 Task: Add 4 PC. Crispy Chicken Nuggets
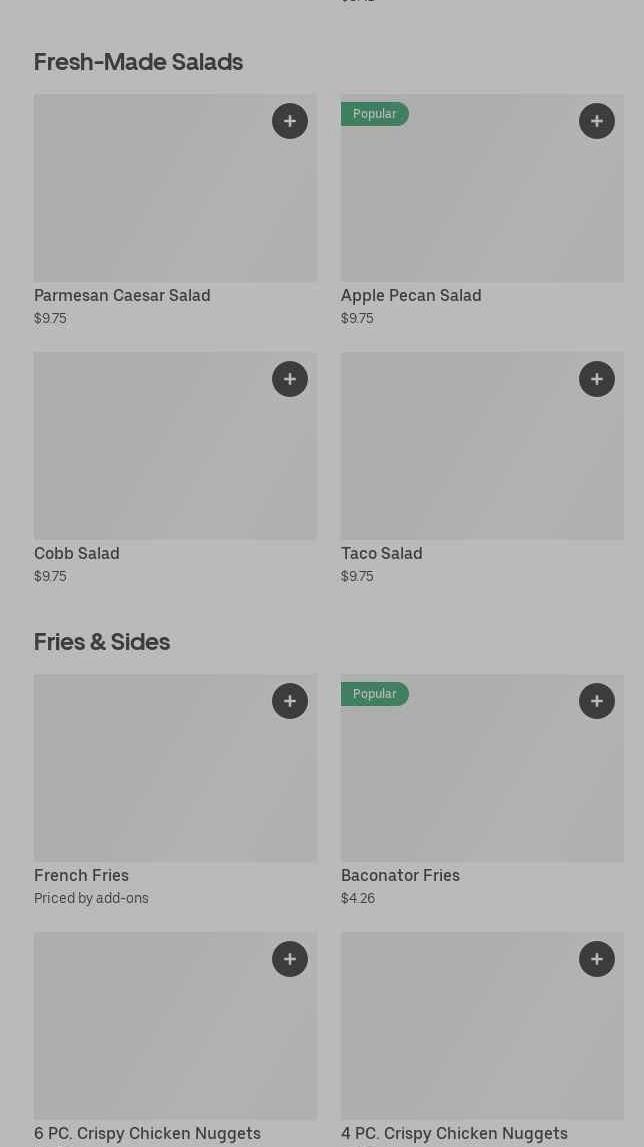[x=597, y=959]
